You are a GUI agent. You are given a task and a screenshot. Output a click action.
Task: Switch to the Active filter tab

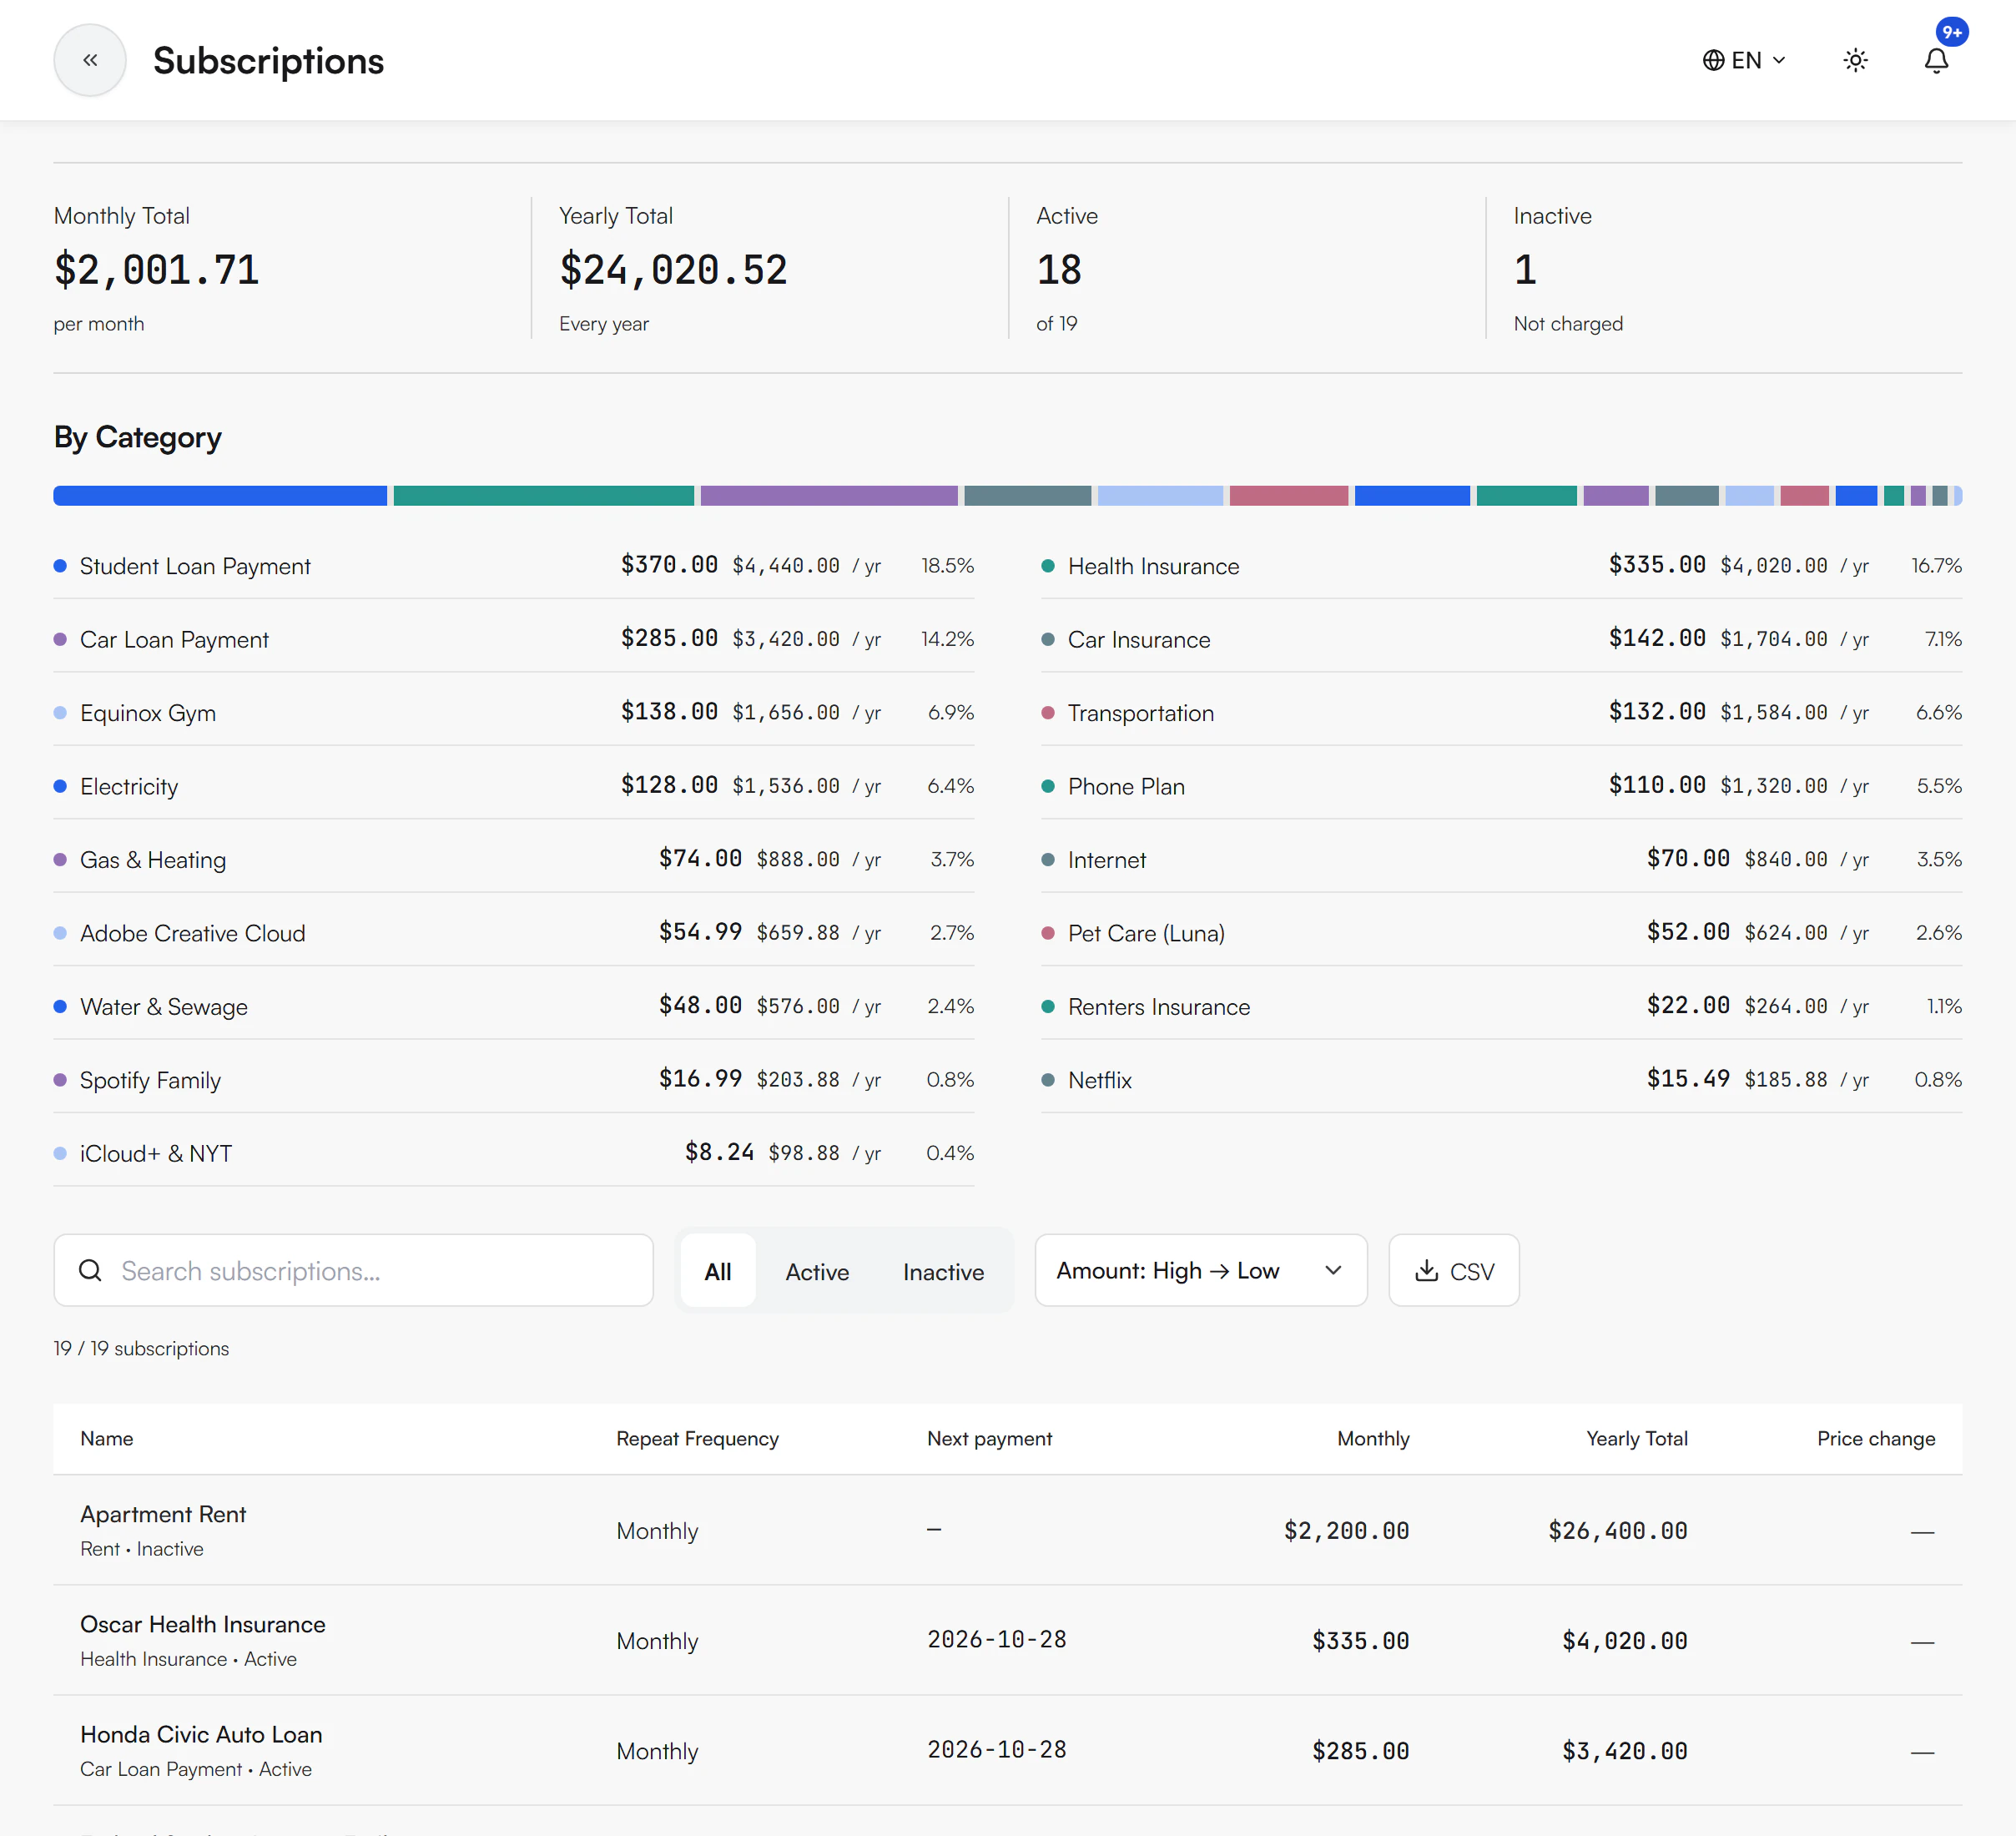(x=817, y=1271)
